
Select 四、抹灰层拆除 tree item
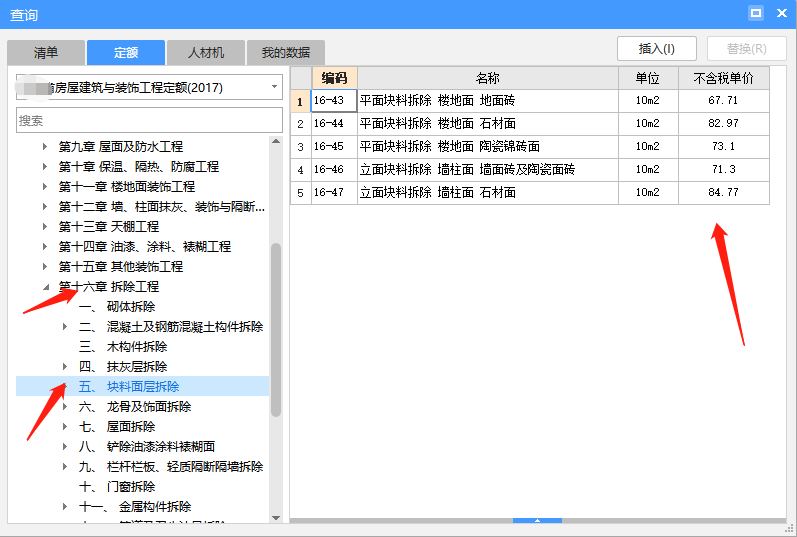[123, 367]
